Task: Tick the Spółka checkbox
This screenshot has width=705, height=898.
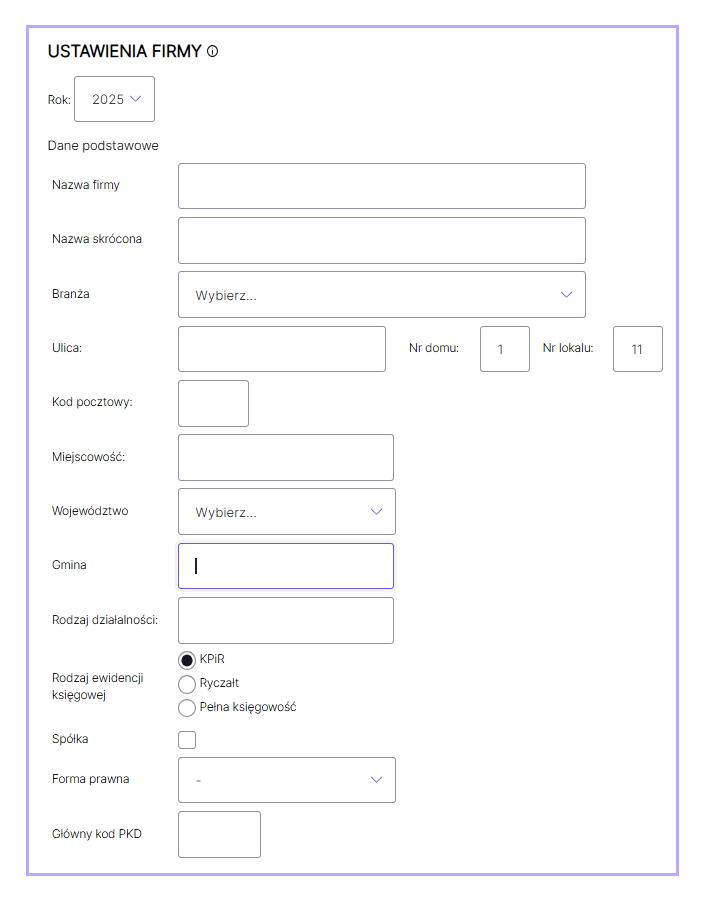Action: pos(187,740)
